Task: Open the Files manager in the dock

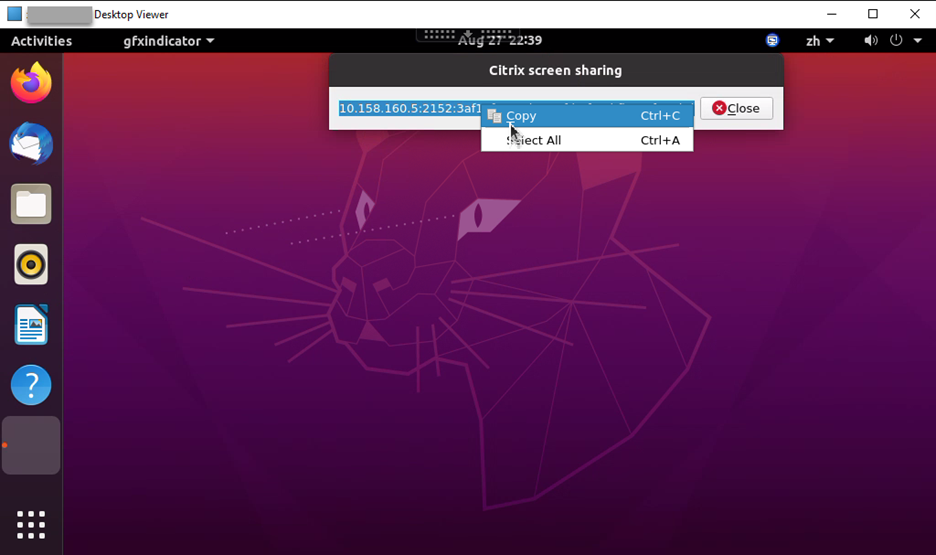Action: (x=31, y=204)
